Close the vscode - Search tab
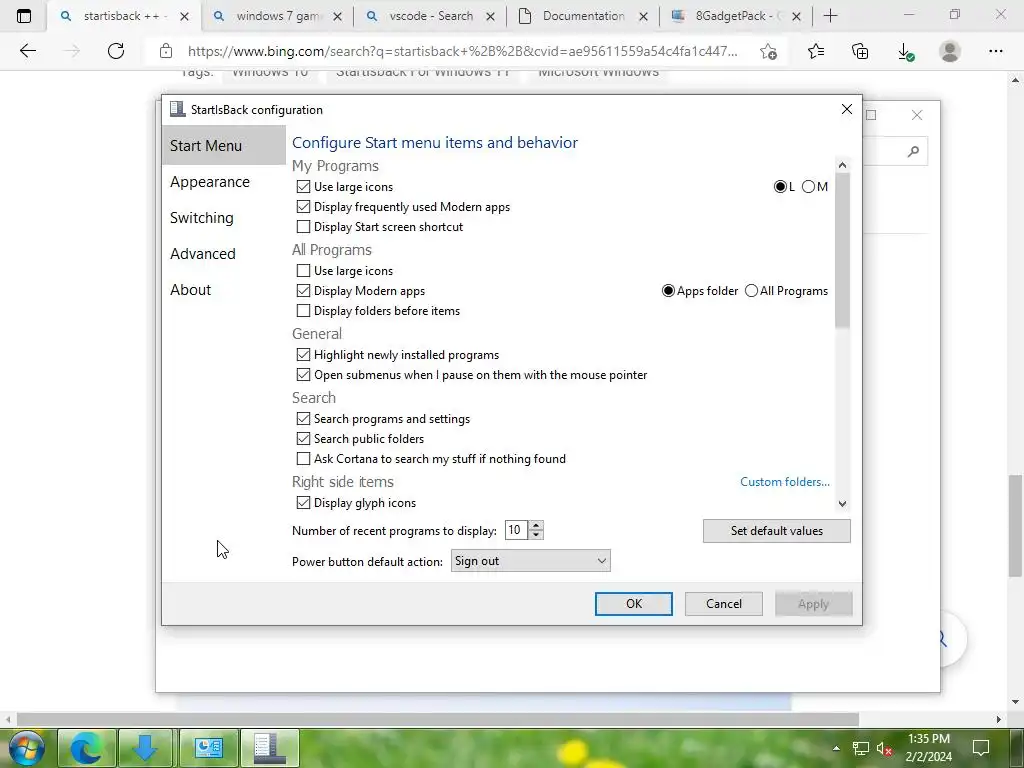 (x=490, y=16)
